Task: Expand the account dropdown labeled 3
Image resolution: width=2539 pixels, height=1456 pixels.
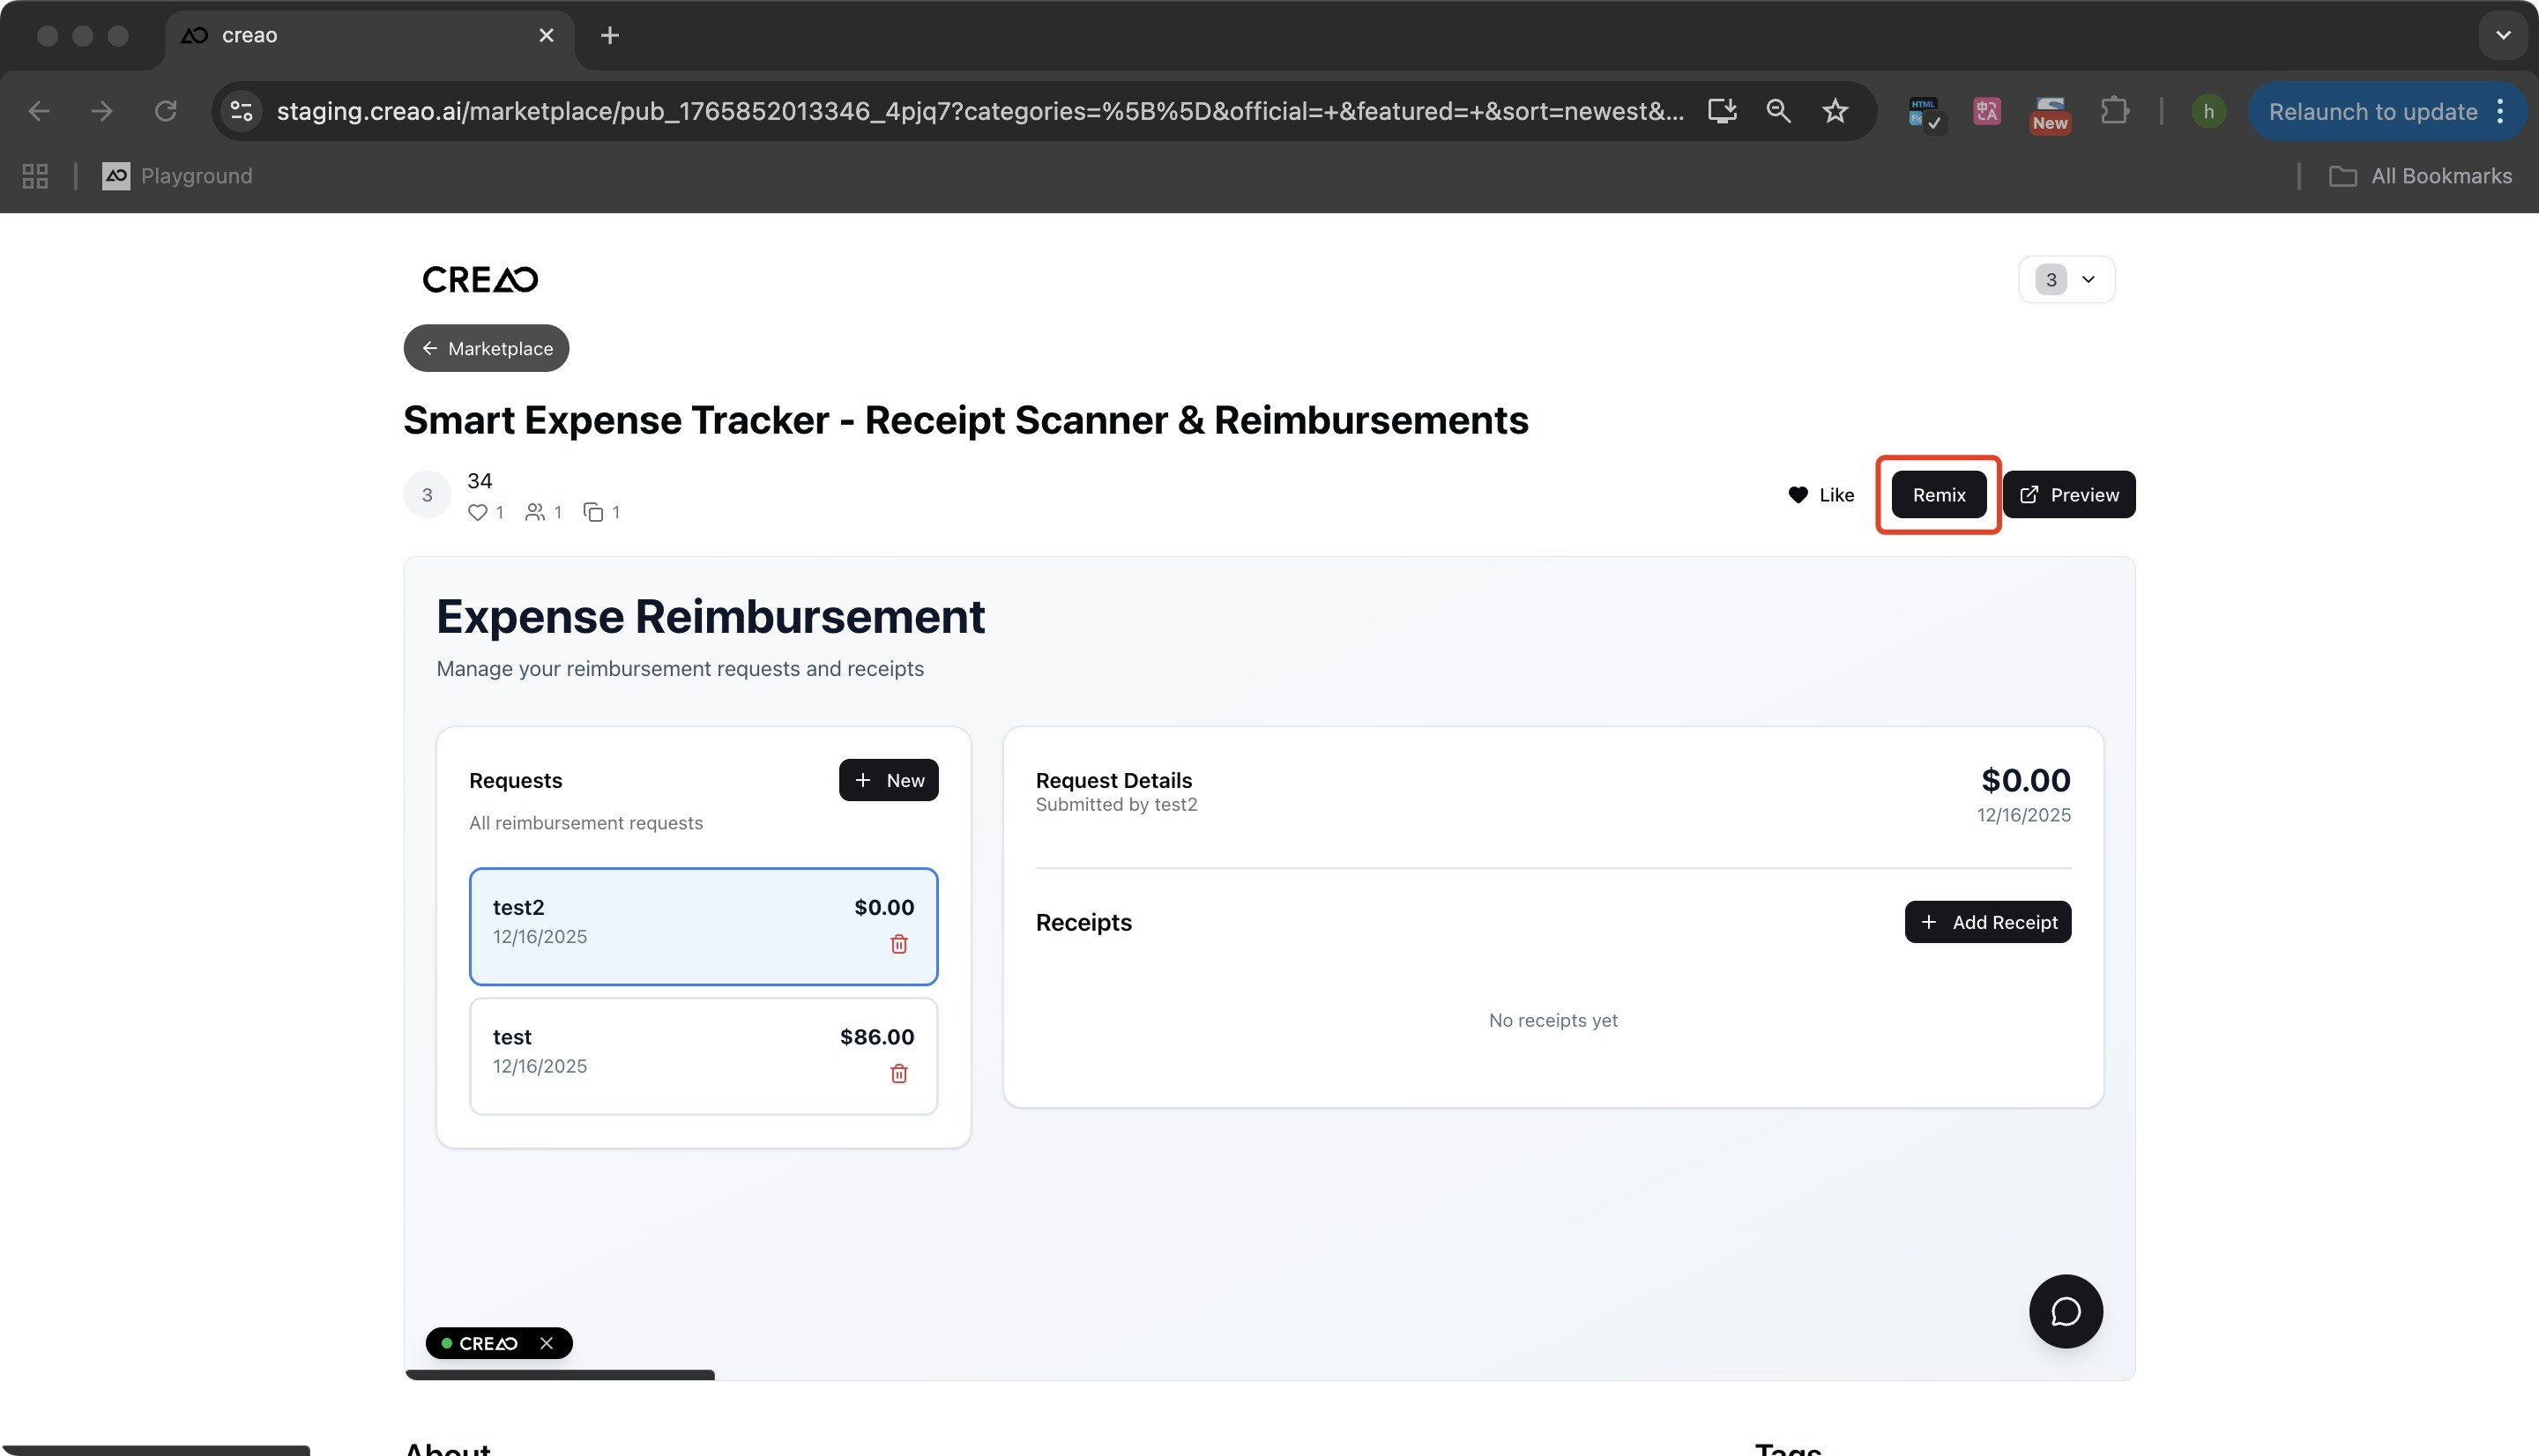Action: click(2066, 280)
